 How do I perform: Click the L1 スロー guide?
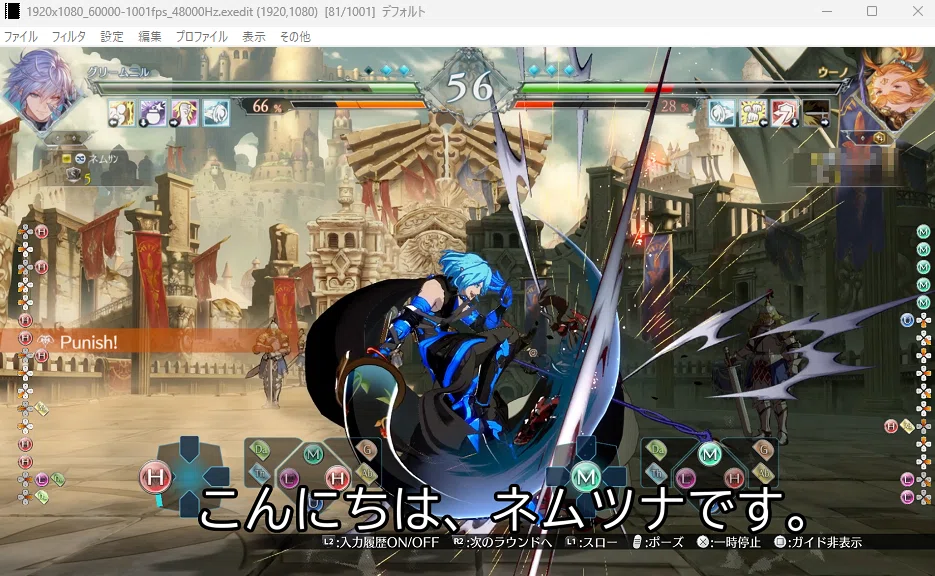[592, 542]
